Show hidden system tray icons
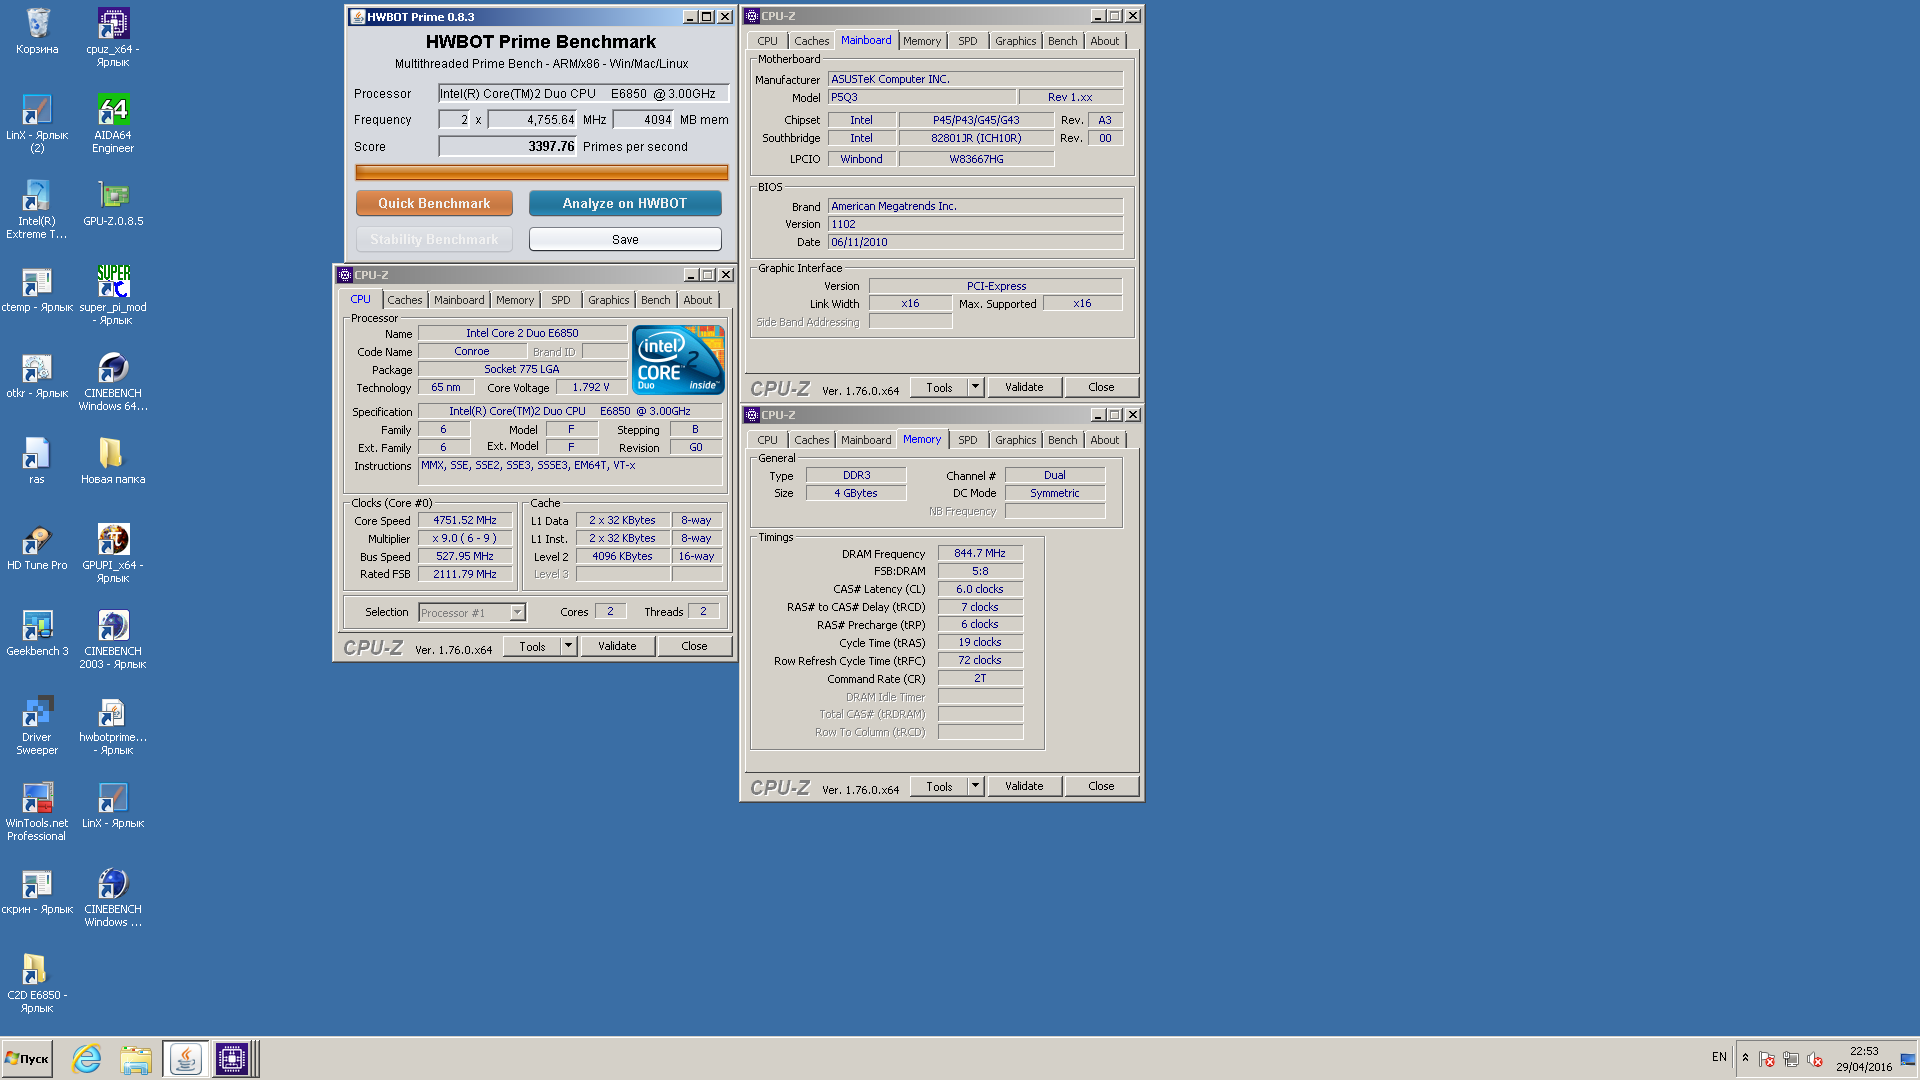 [x=1745, y=1058]
